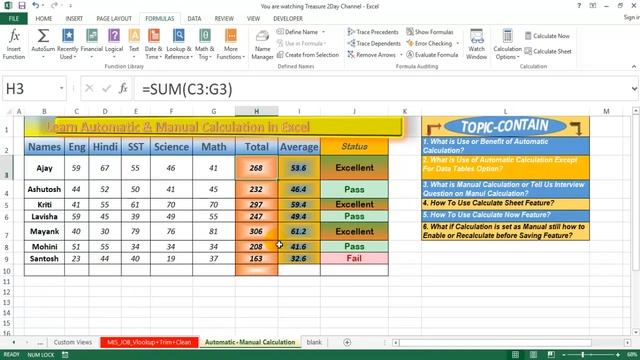Add a new sheet with plus button
The image size is (640, 360).
pos(347,342)
